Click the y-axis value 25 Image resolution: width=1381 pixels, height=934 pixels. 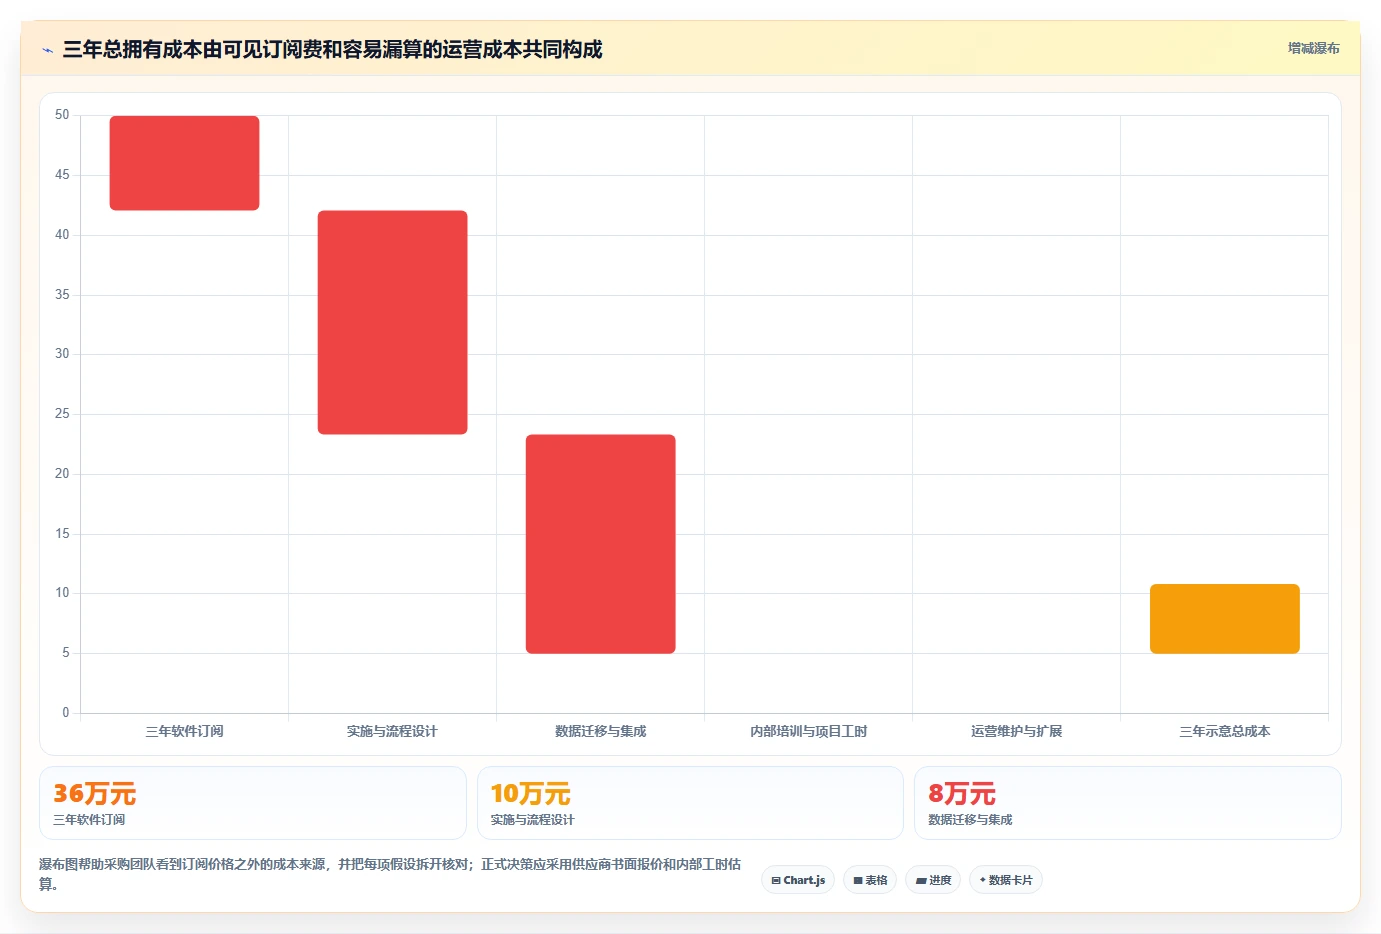pyautogui.click(x=62, y=414)
